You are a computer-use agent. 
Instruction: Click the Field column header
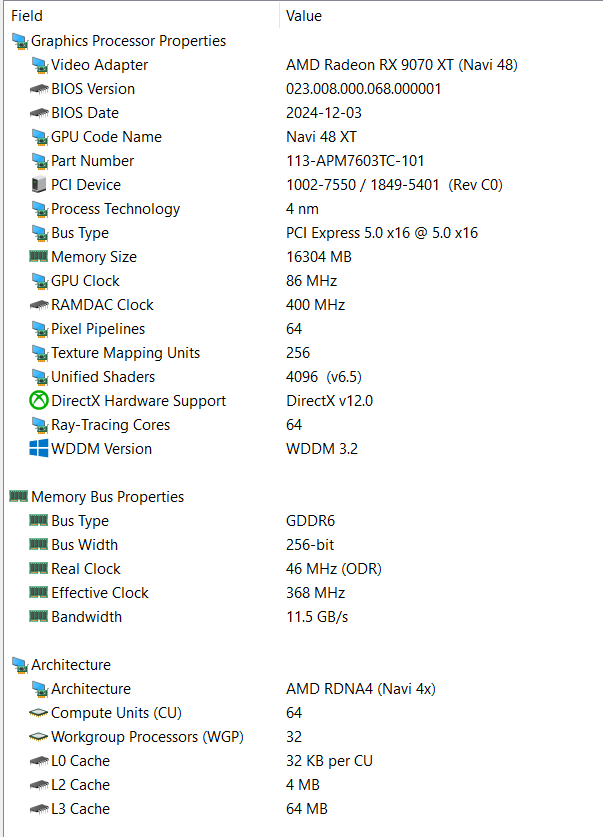point(27,16)
